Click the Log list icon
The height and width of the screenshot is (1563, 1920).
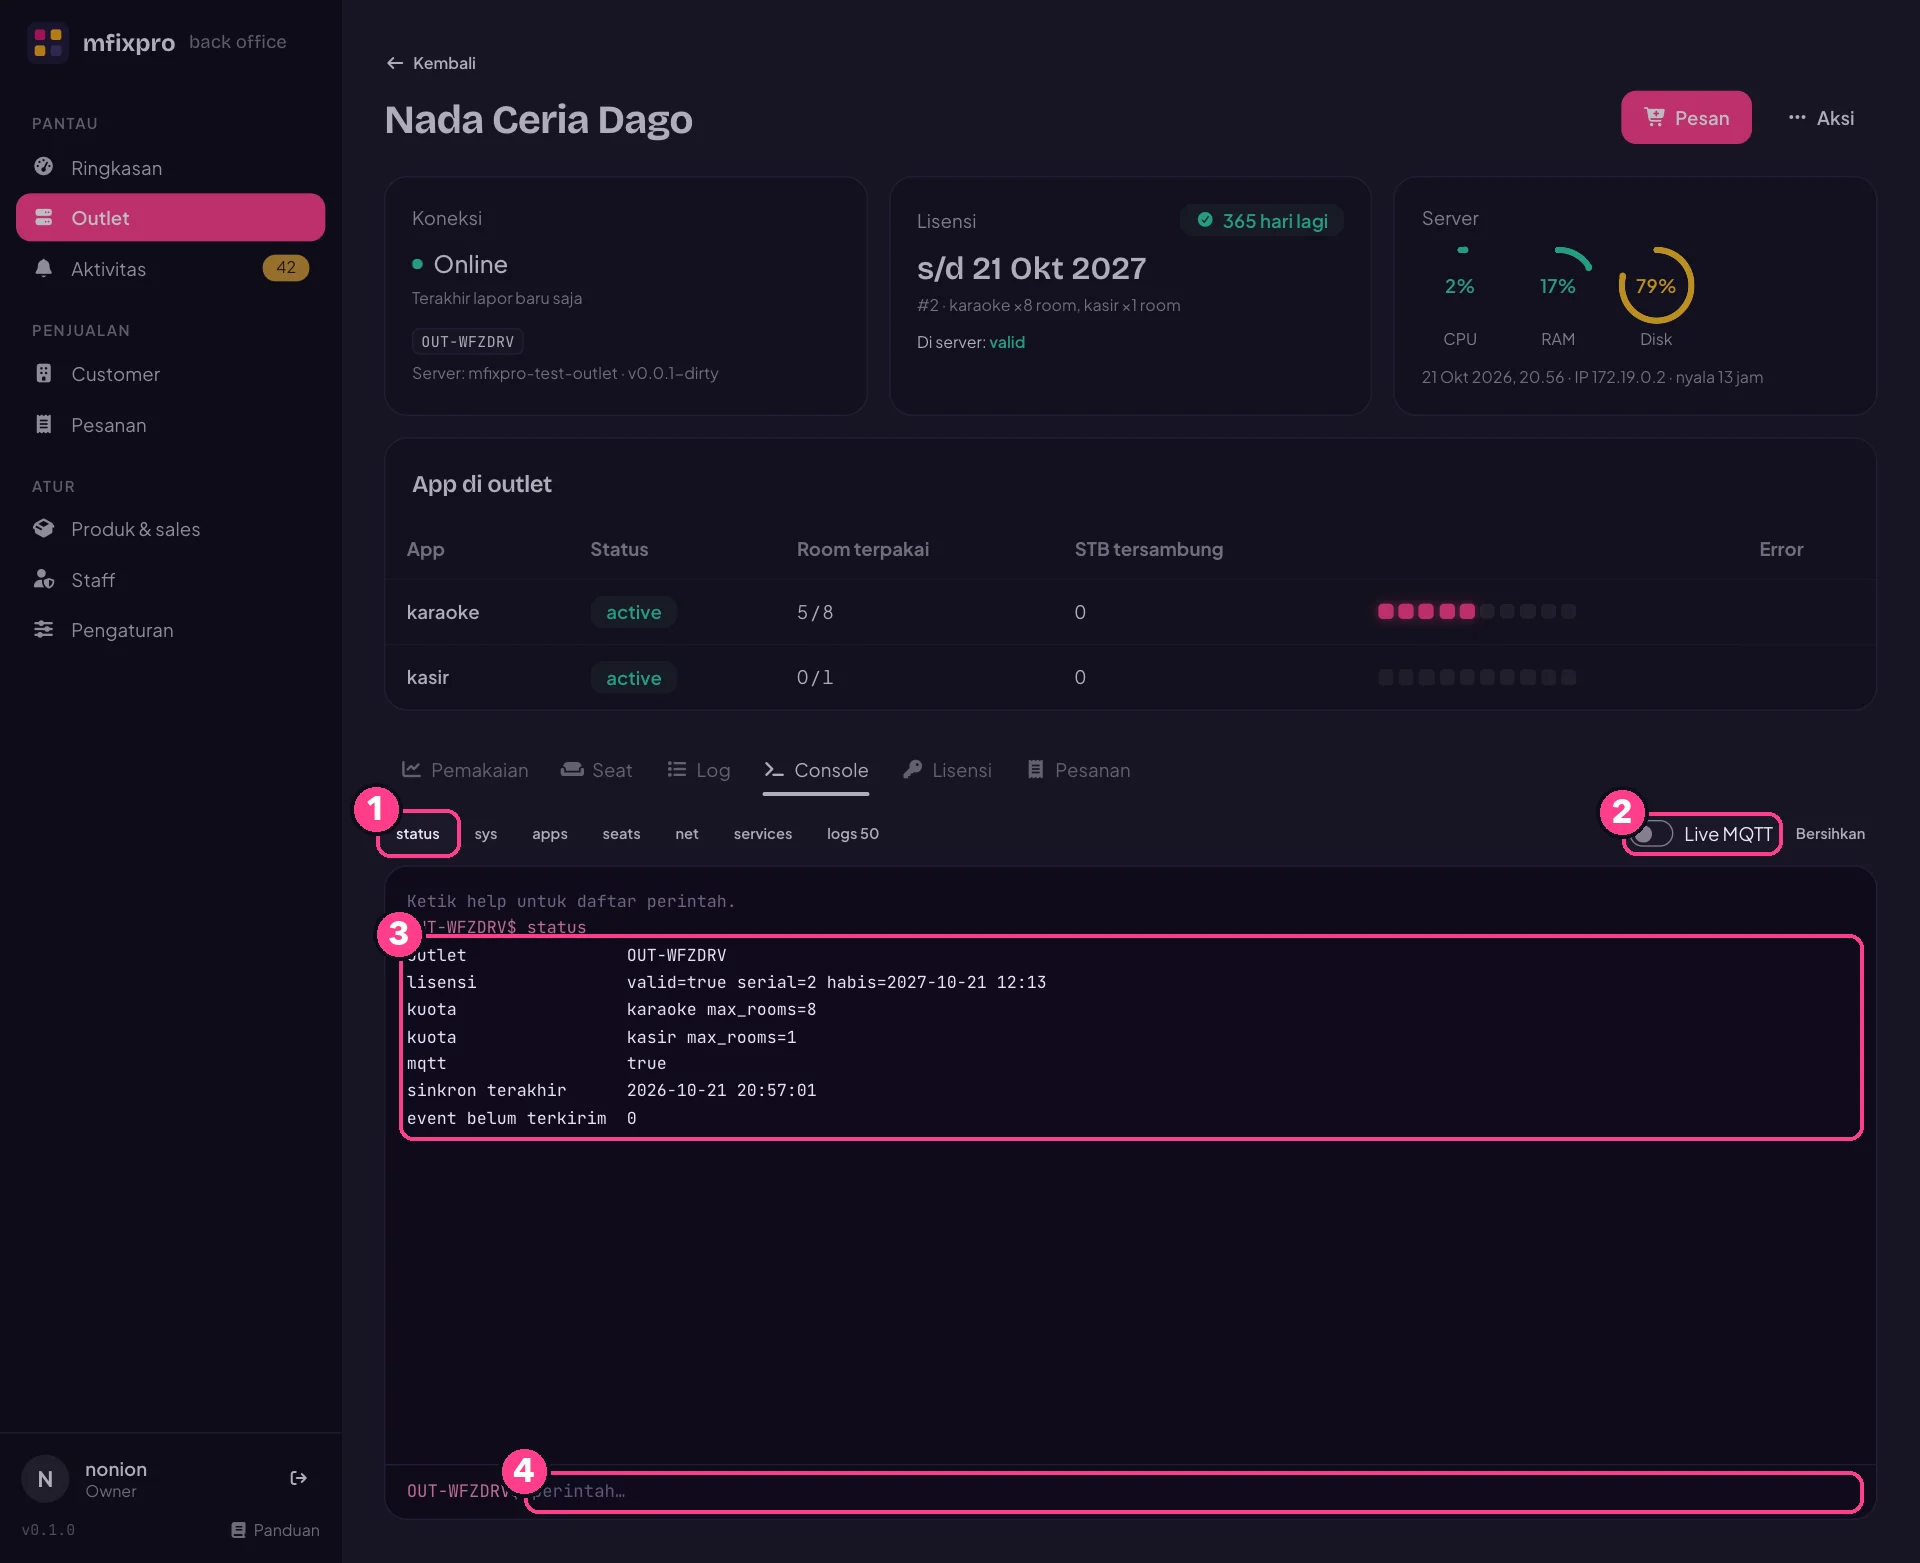(x=677, y=769)
